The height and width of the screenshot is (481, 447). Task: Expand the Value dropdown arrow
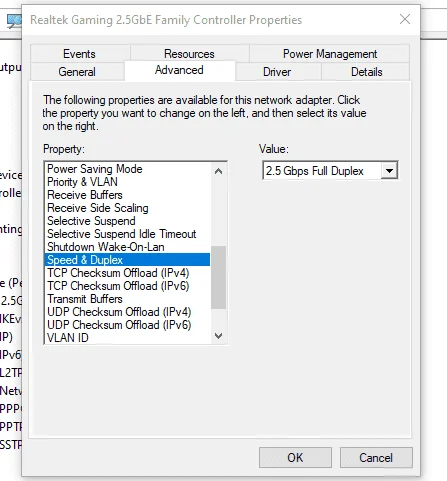(389, 171)
